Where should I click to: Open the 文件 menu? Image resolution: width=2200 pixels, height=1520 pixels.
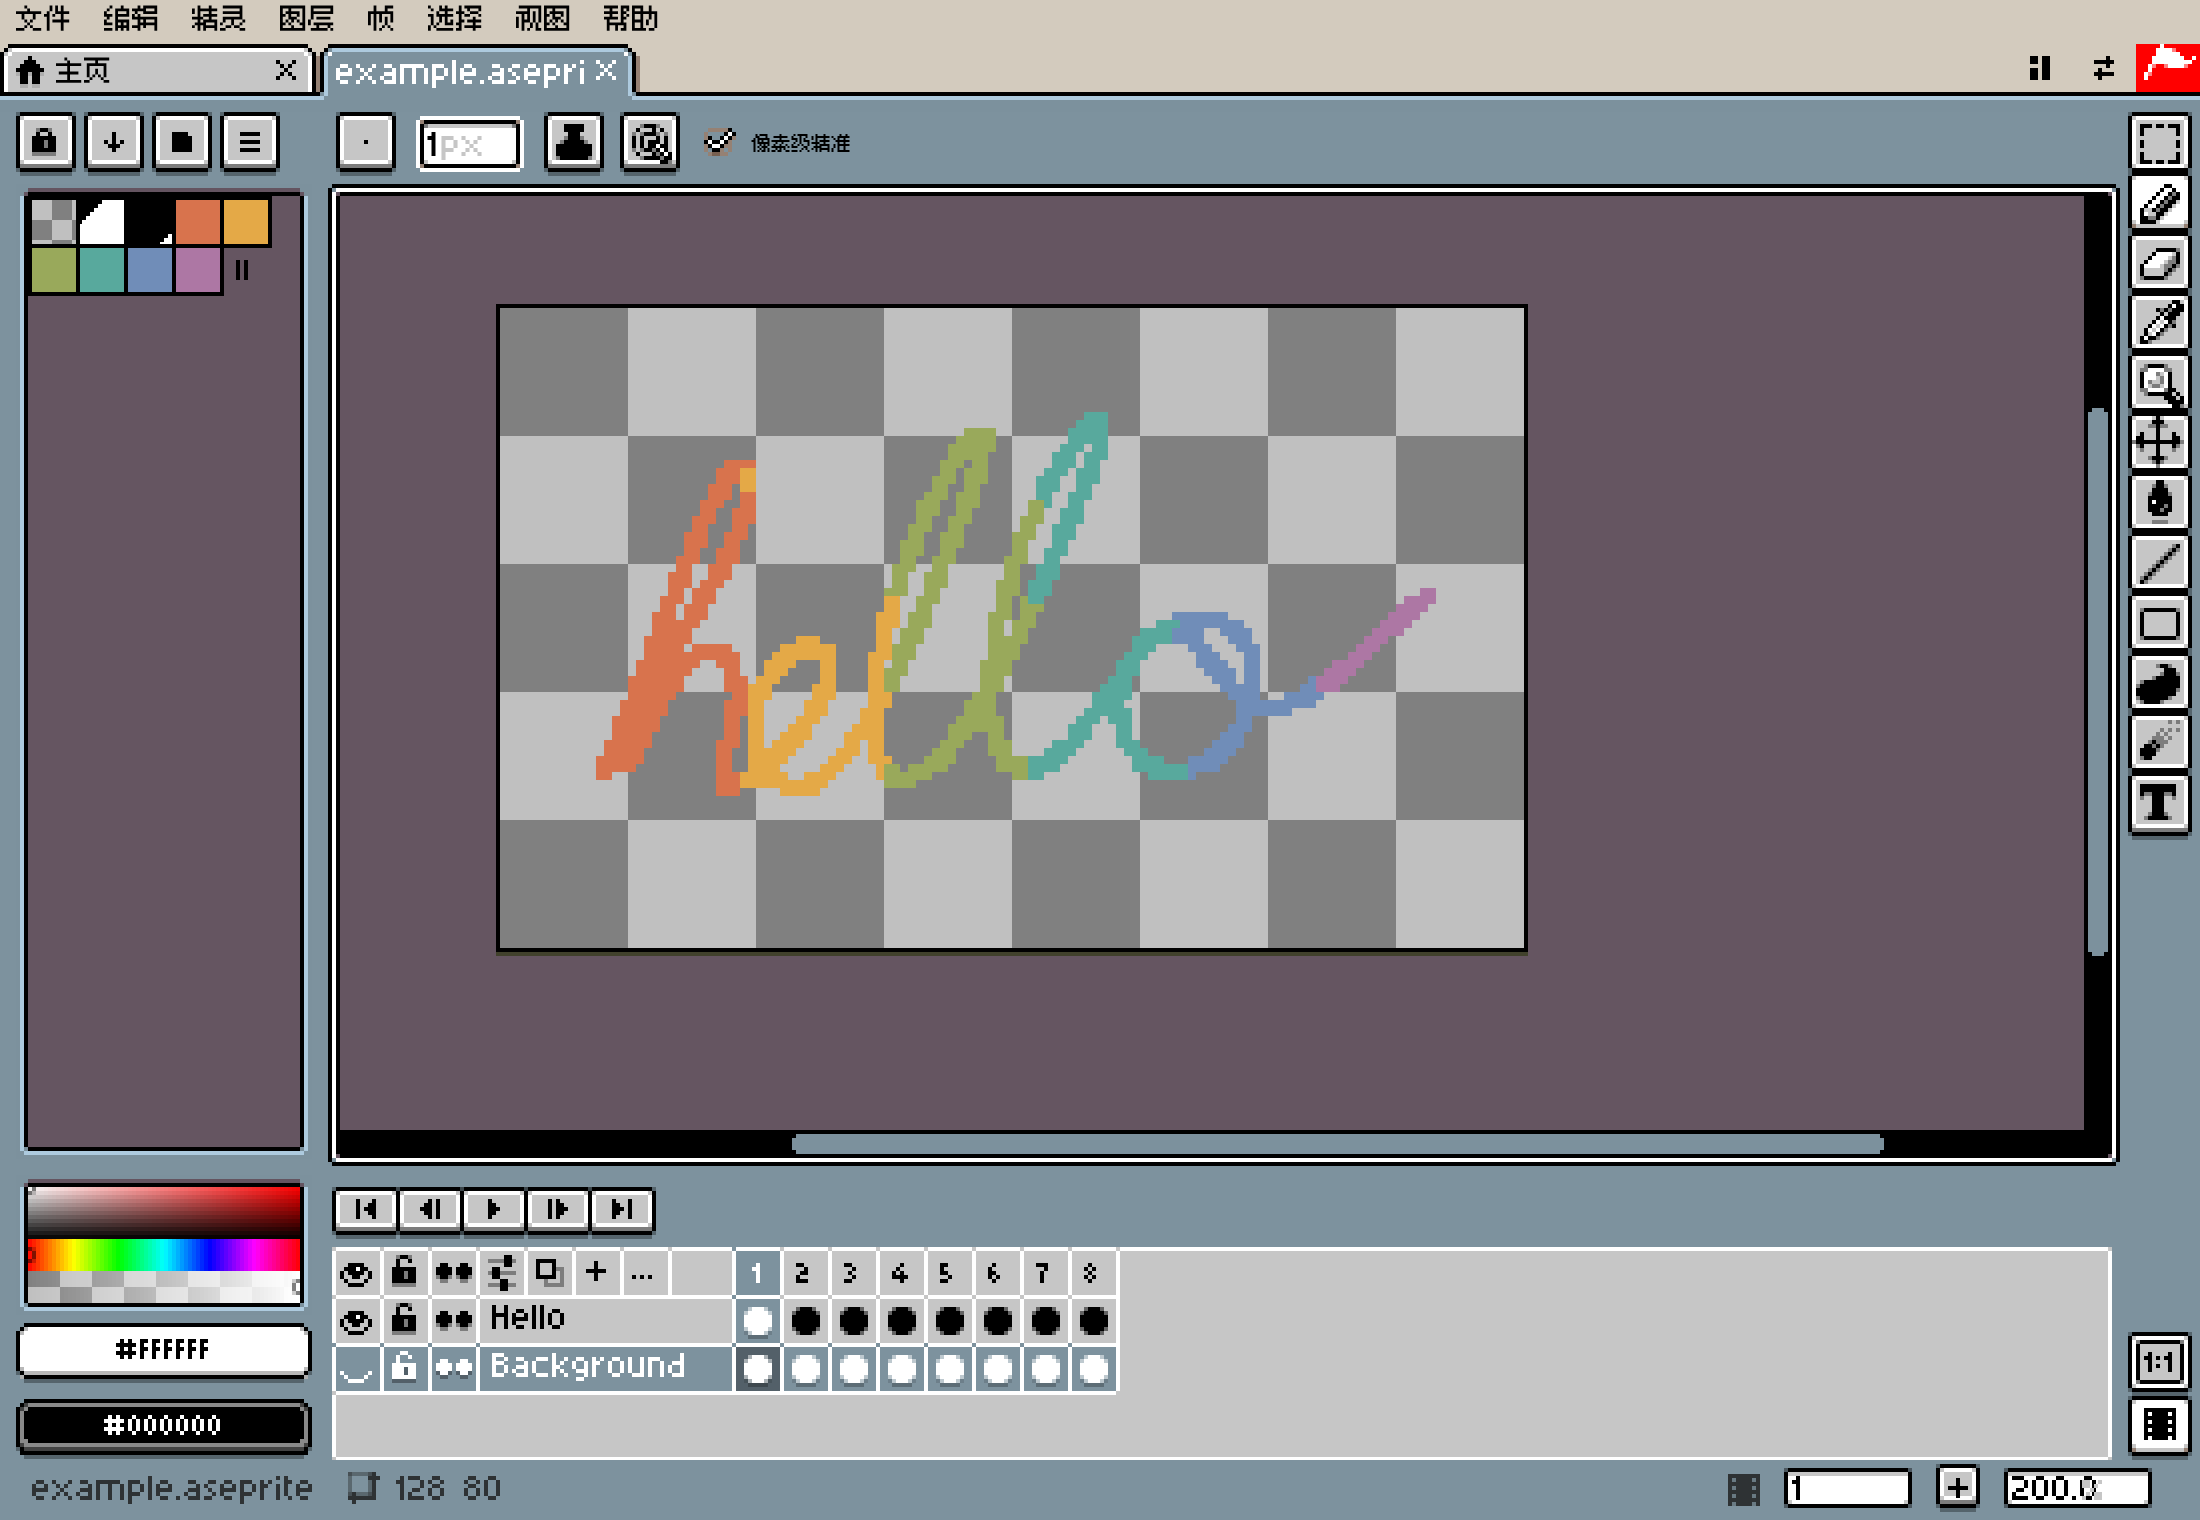click(x=43, y=19)
